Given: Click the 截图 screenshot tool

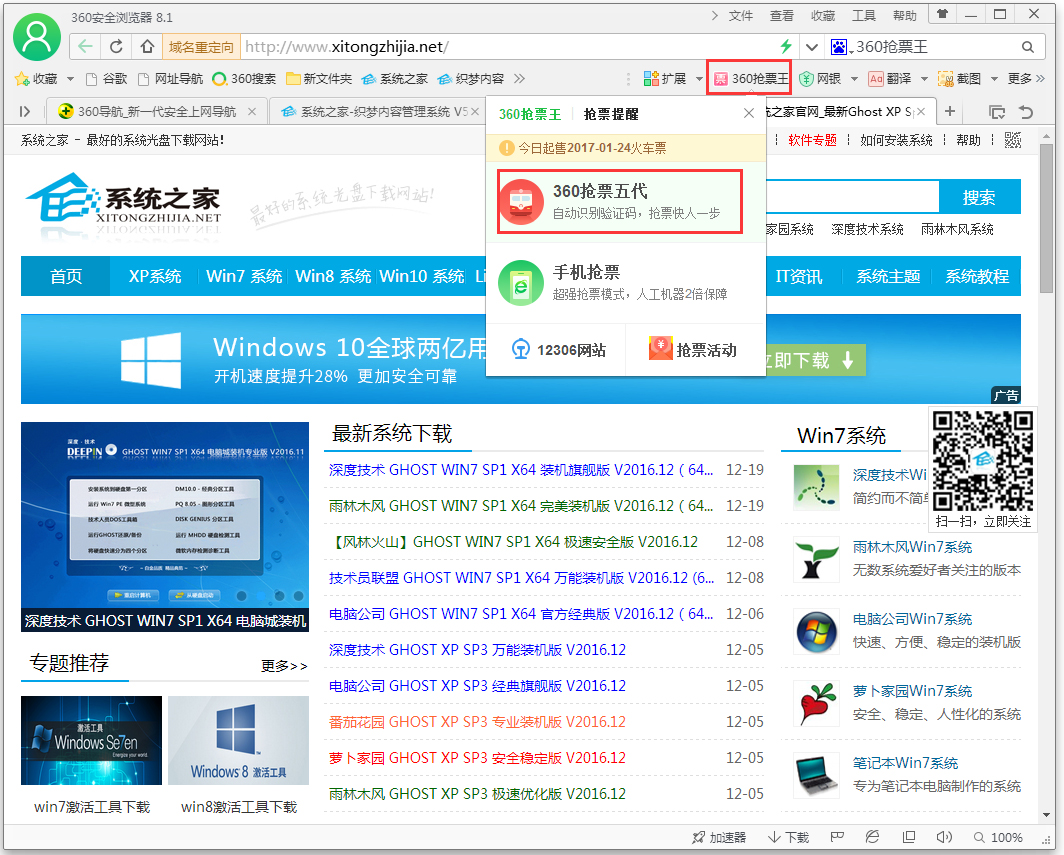Looking at the screenshot, I should [x=960, y=79].
